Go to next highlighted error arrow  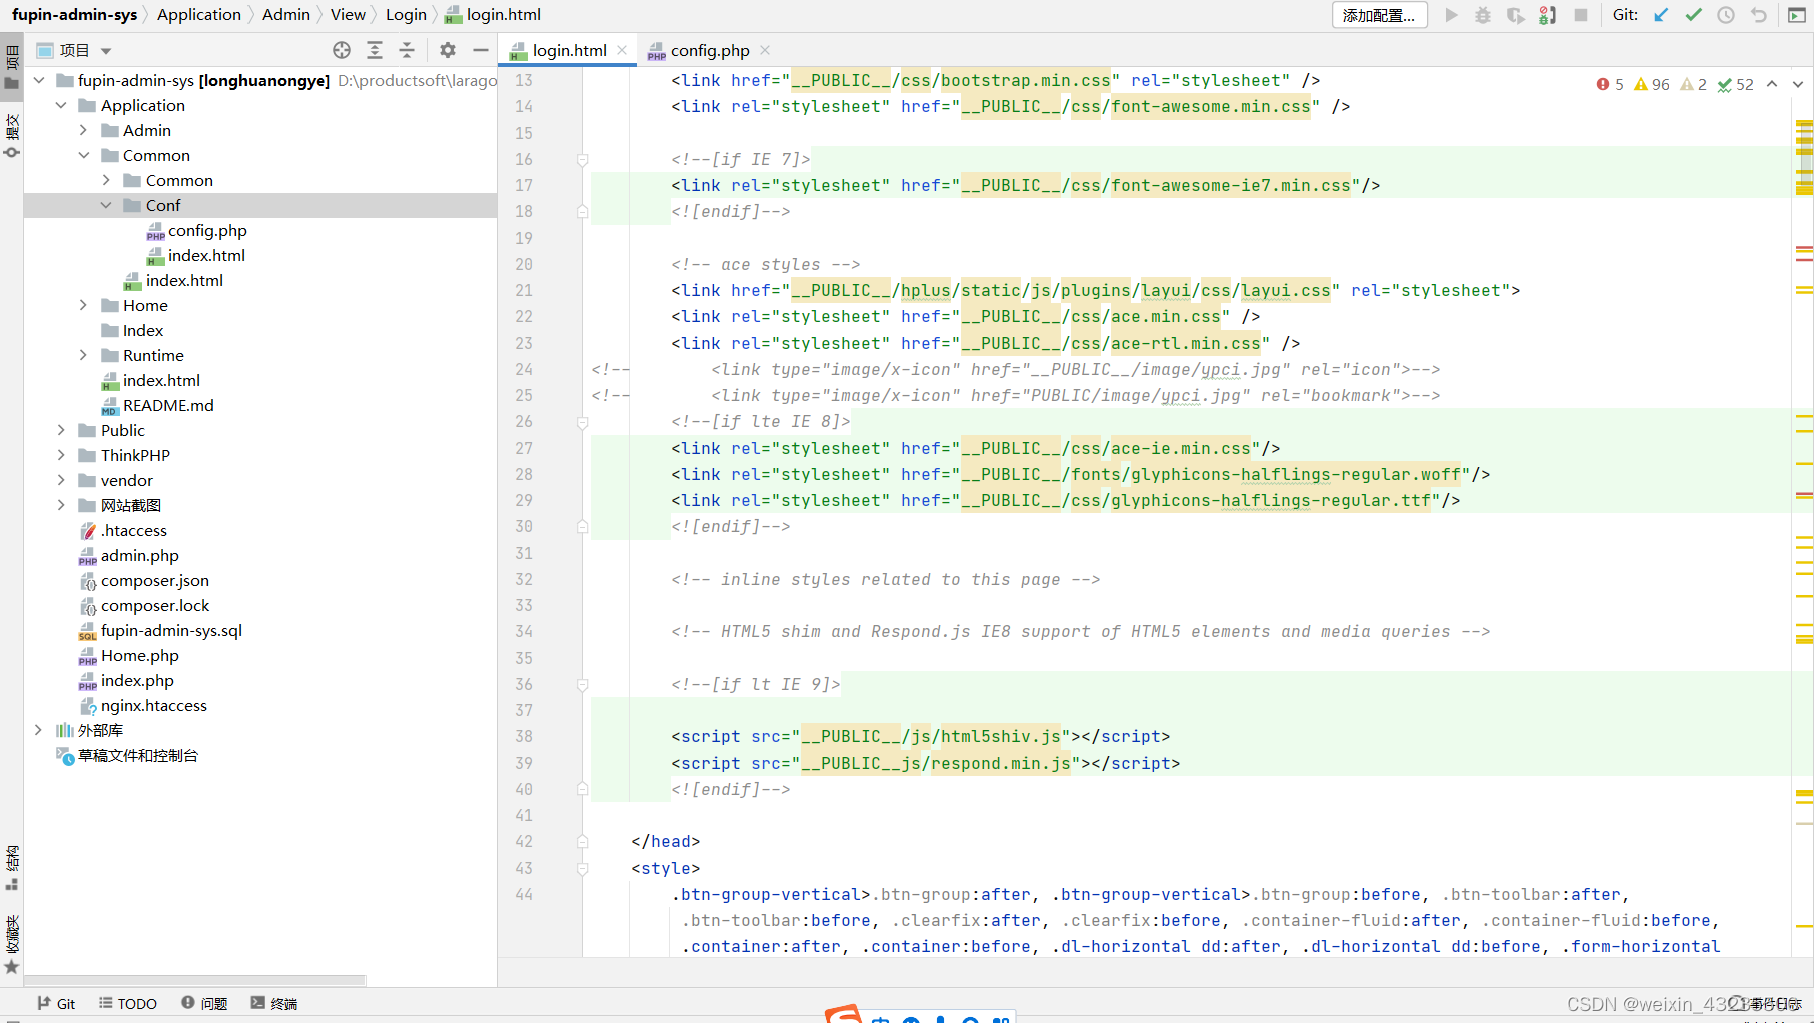1798,84
